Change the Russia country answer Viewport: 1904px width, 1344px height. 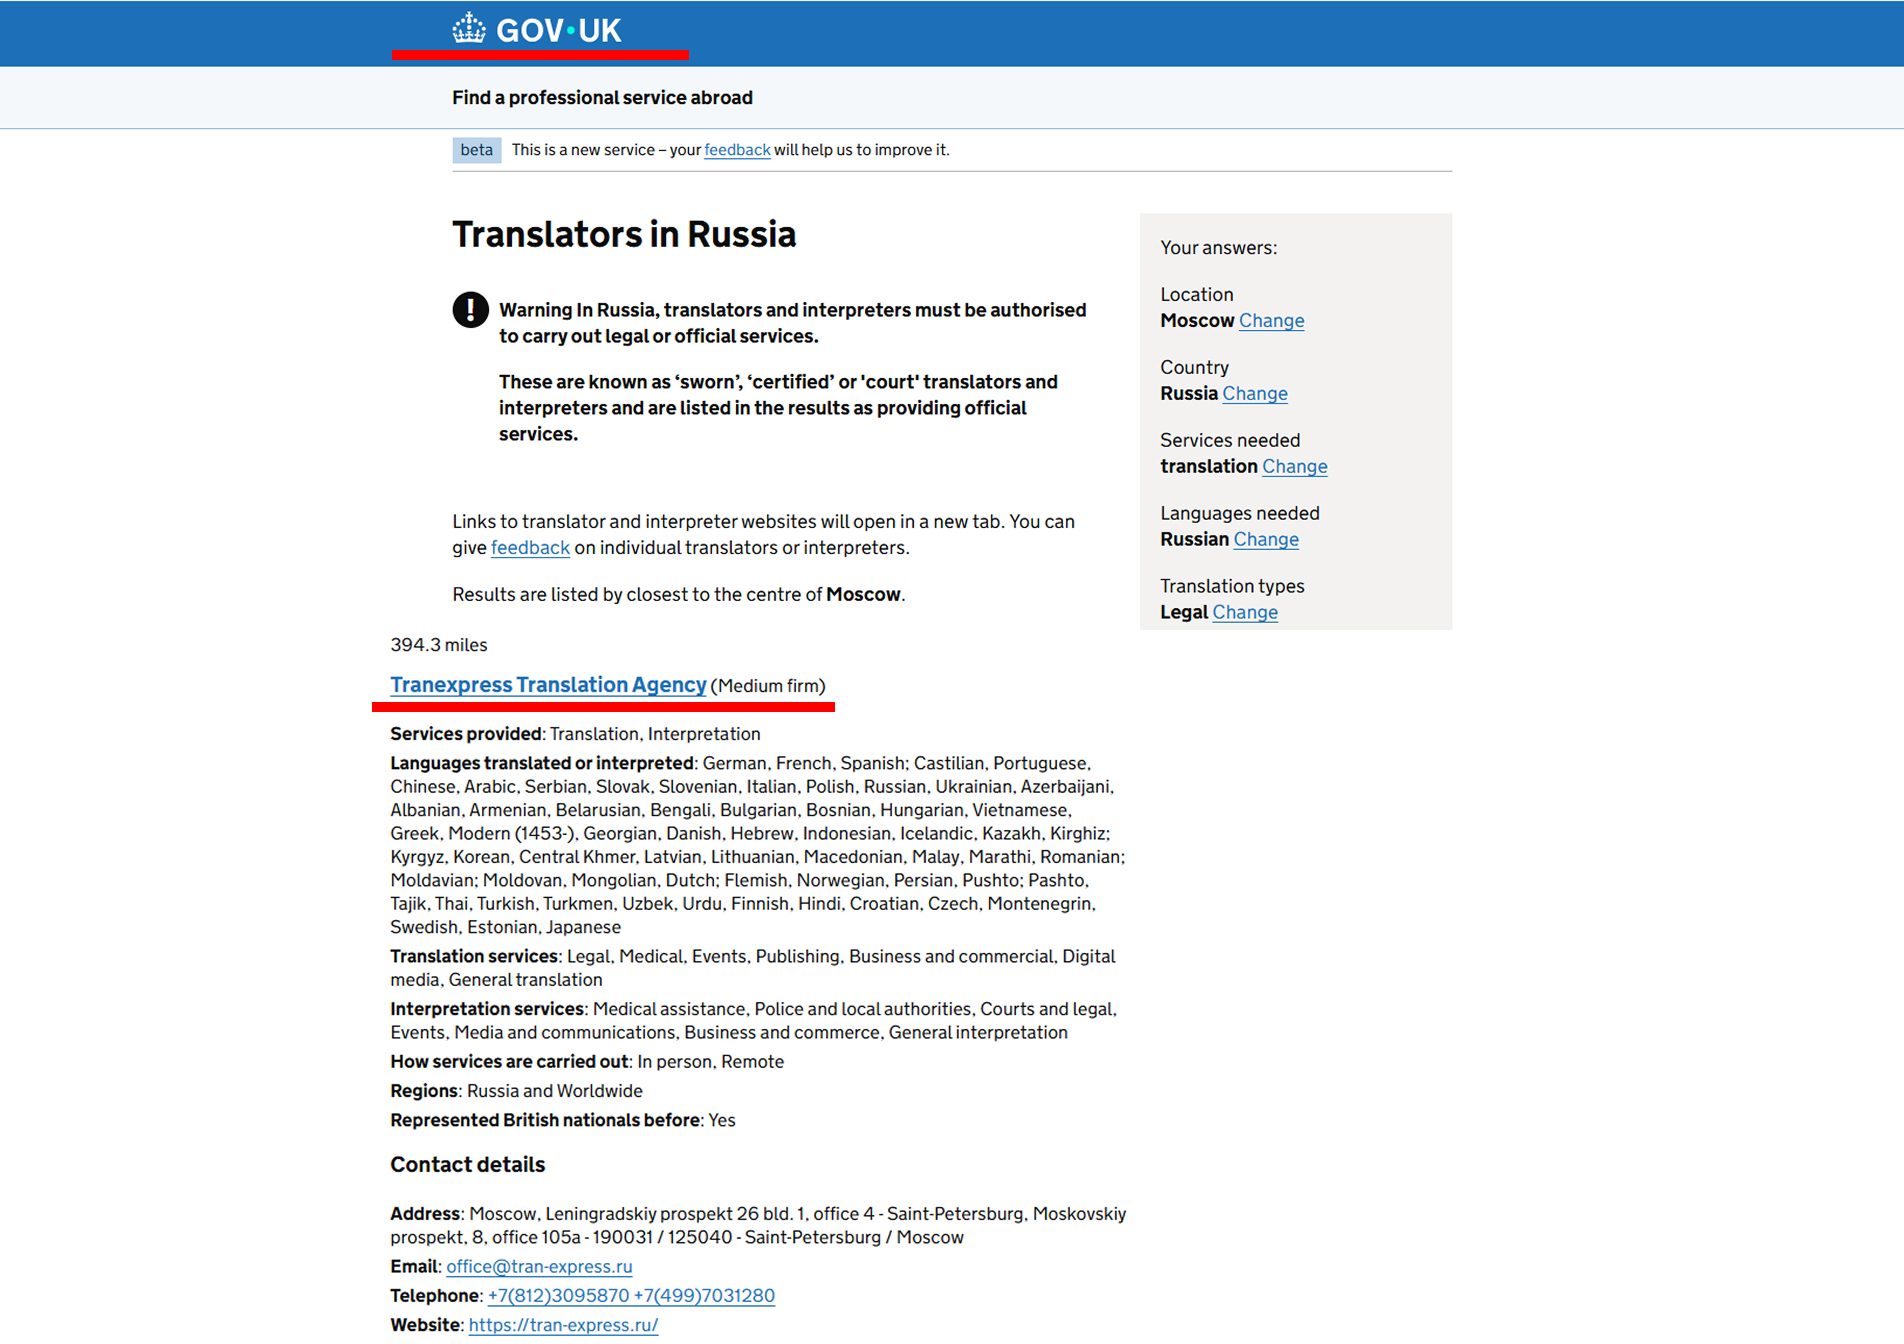(1254, 394)
